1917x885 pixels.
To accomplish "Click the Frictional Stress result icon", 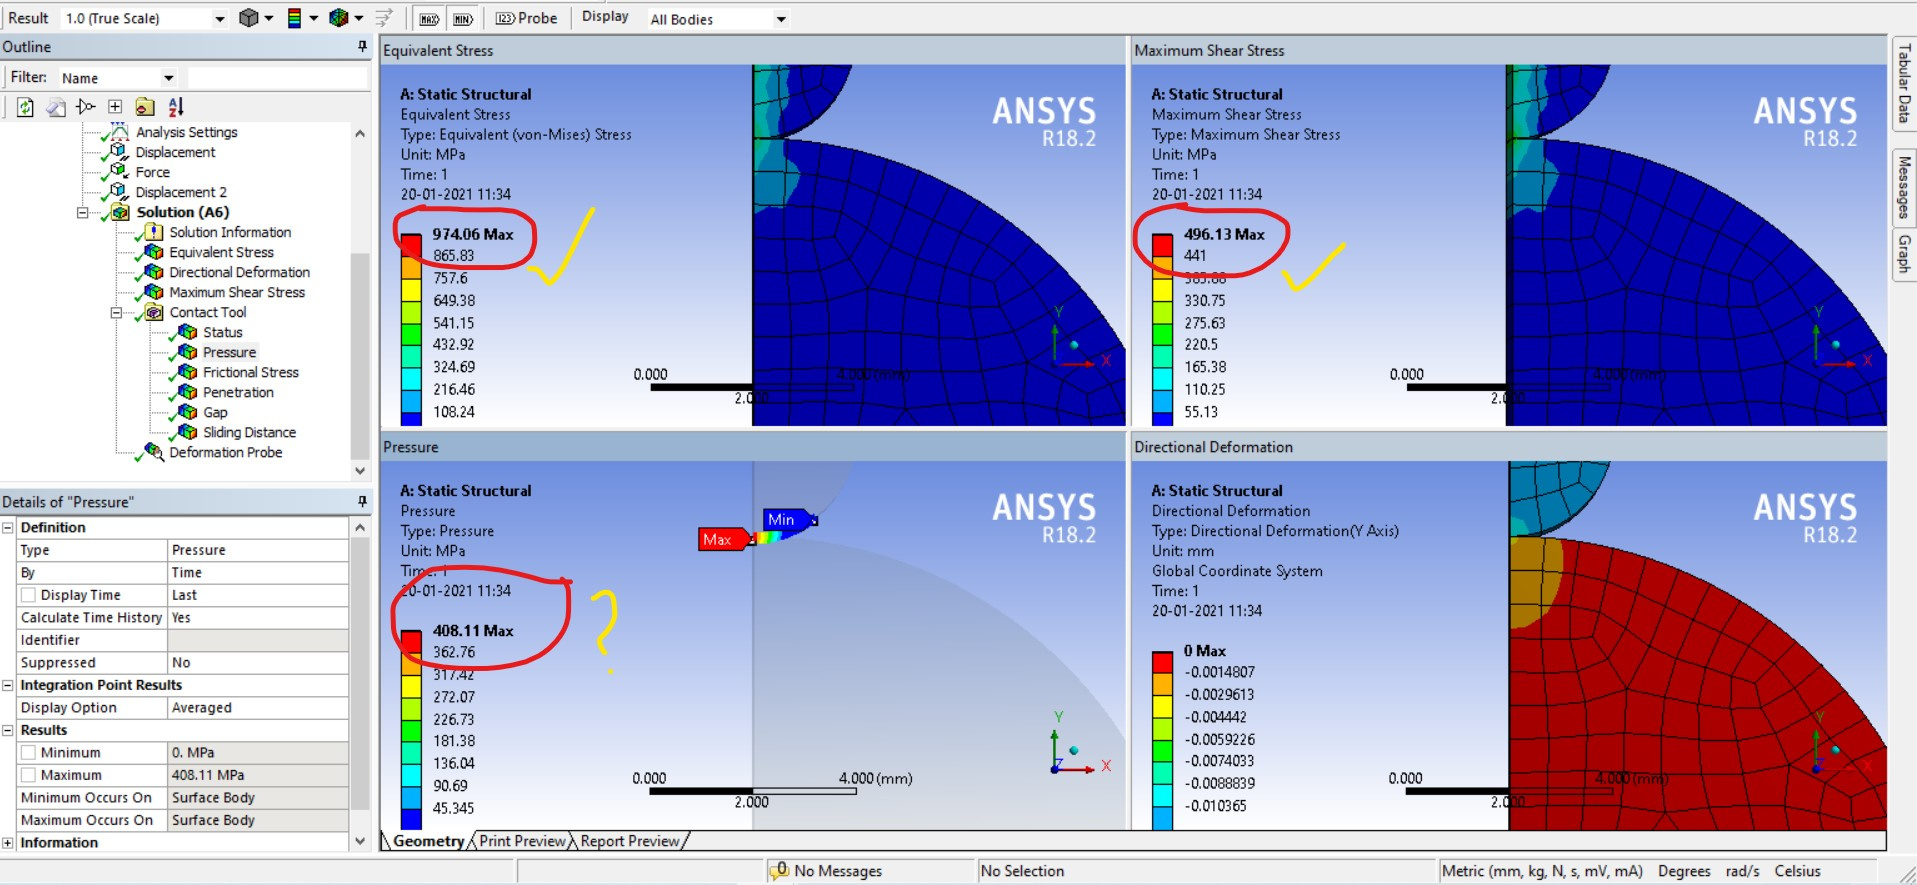I will tap(187, 372).
